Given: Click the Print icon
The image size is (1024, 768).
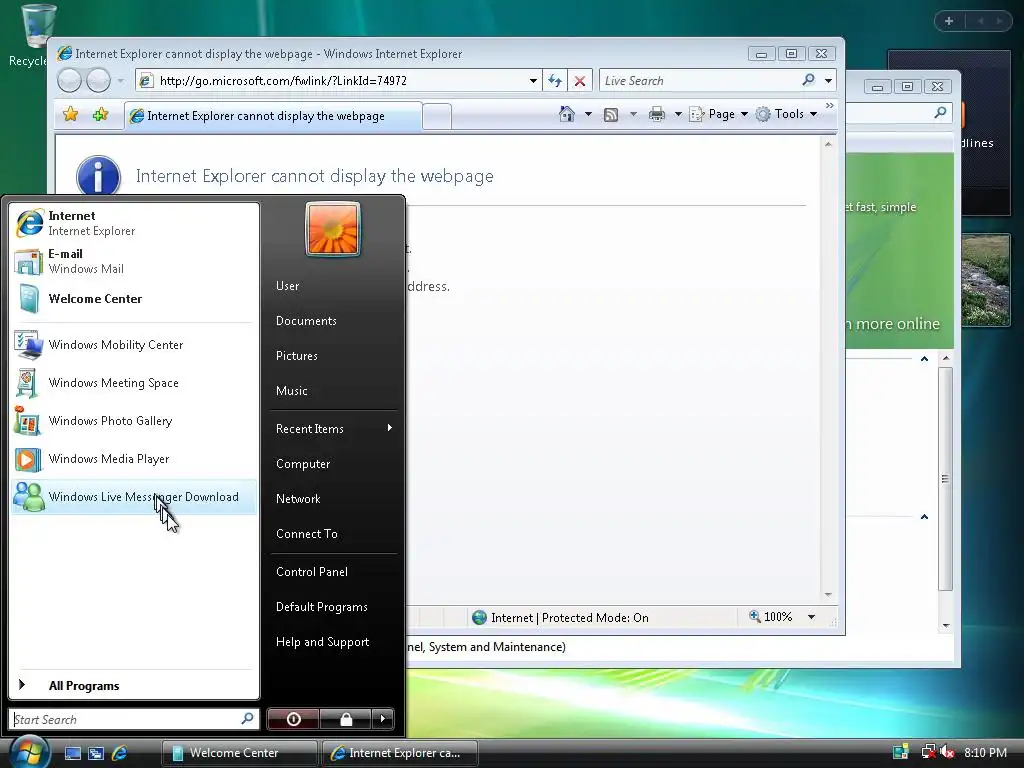Looking at the screenshot, I should 656,114.
